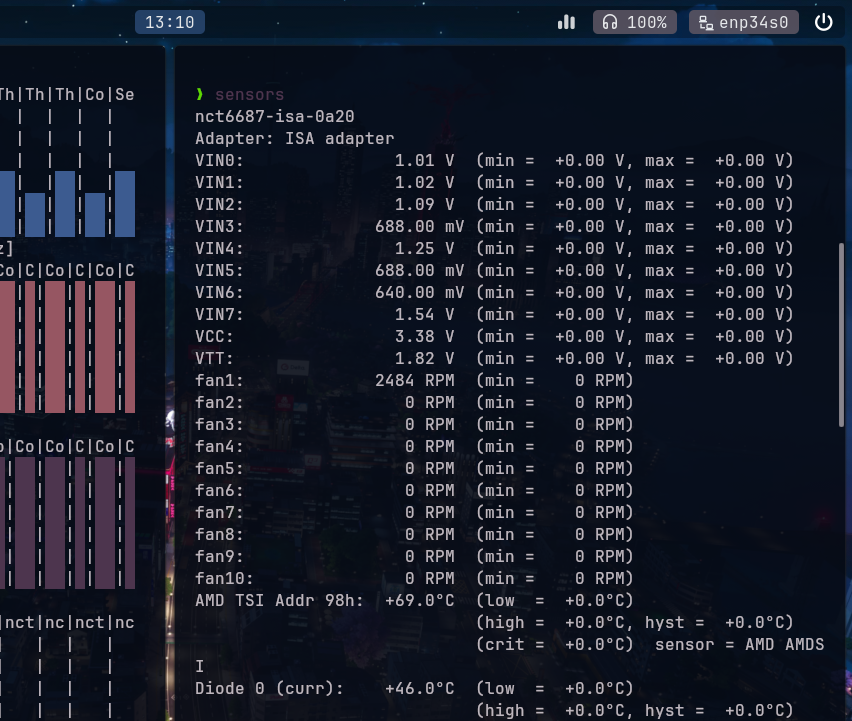Click the 'fan3:' label
Viewport: 852px width, 721px height.
tap(219, 424)
